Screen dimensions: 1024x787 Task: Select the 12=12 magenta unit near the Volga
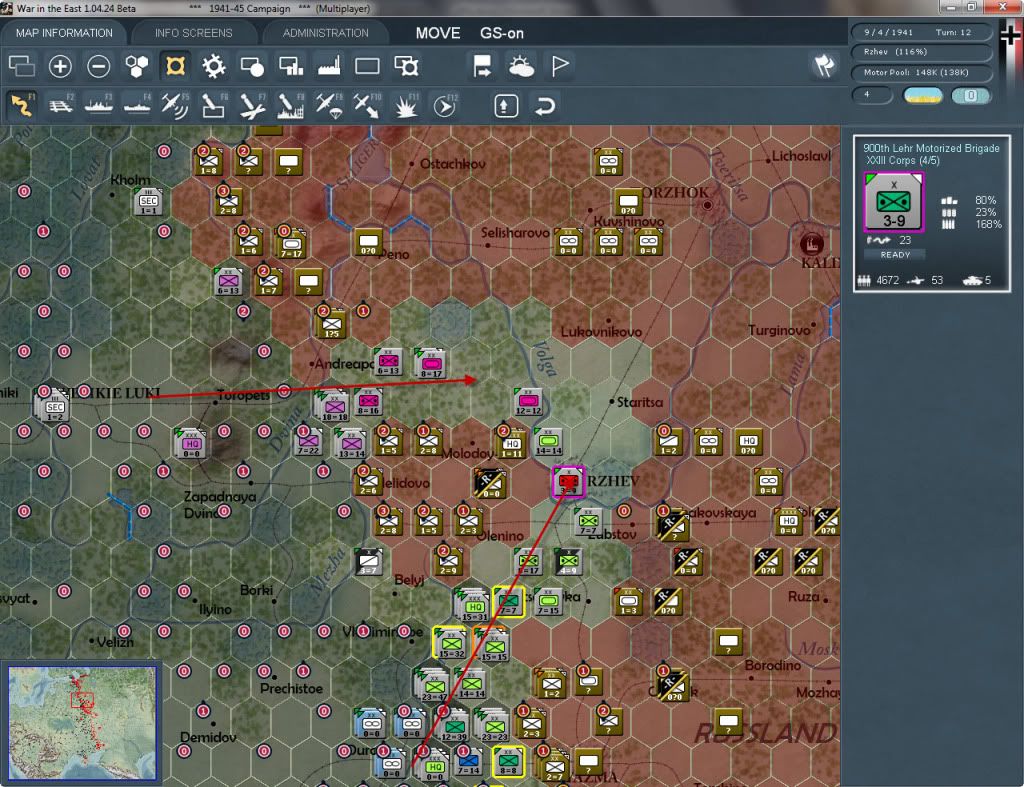pos(528,402)
